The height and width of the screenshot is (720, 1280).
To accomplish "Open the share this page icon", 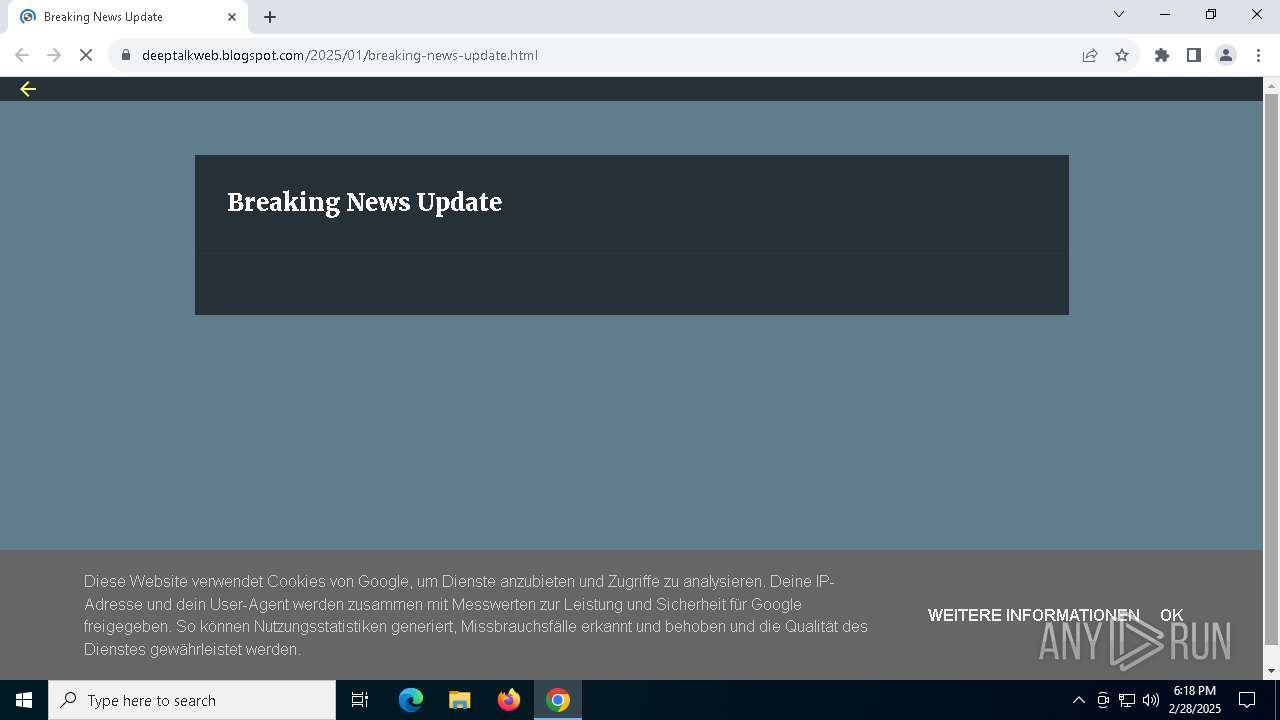I will click(1090, 55).
